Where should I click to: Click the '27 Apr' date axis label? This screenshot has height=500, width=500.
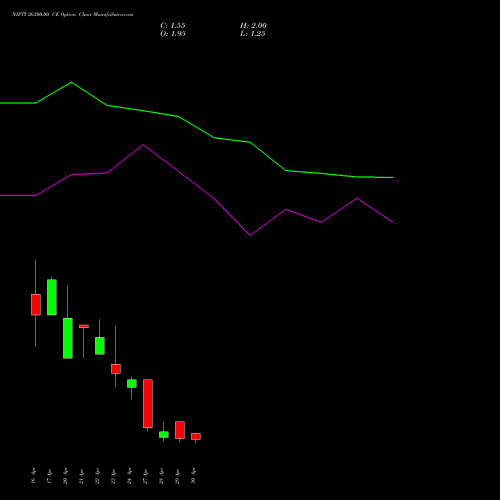coord(145,476)
